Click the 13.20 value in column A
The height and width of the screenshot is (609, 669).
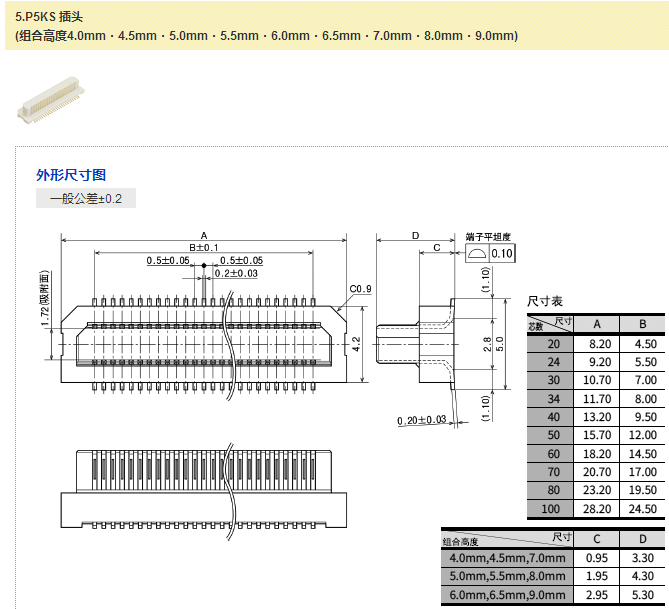pos(597,417)
